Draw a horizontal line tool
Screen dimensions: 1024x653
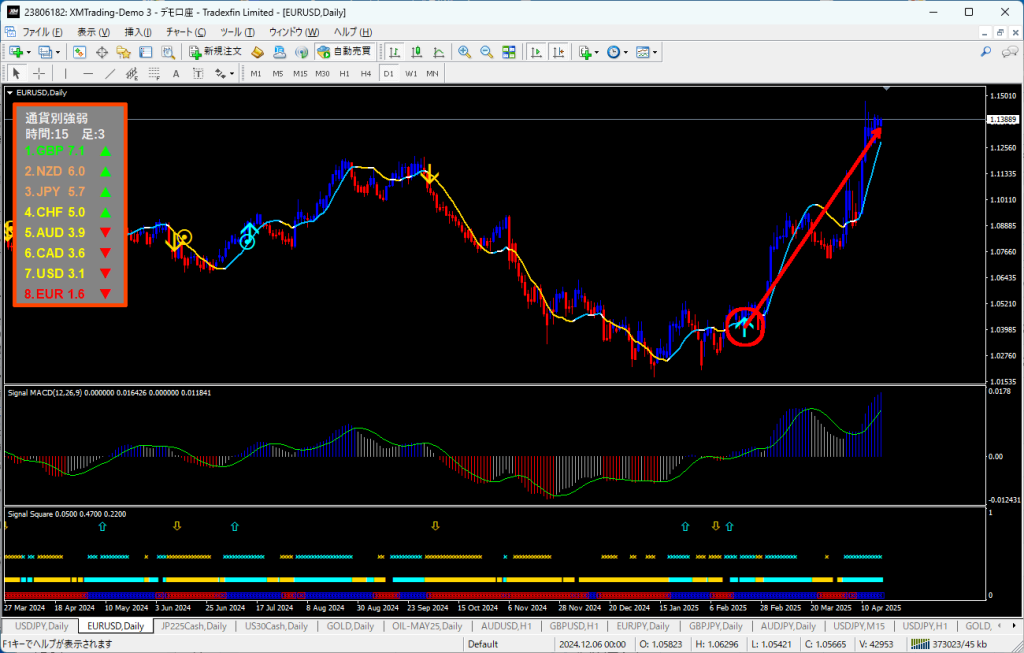(88, 73)
